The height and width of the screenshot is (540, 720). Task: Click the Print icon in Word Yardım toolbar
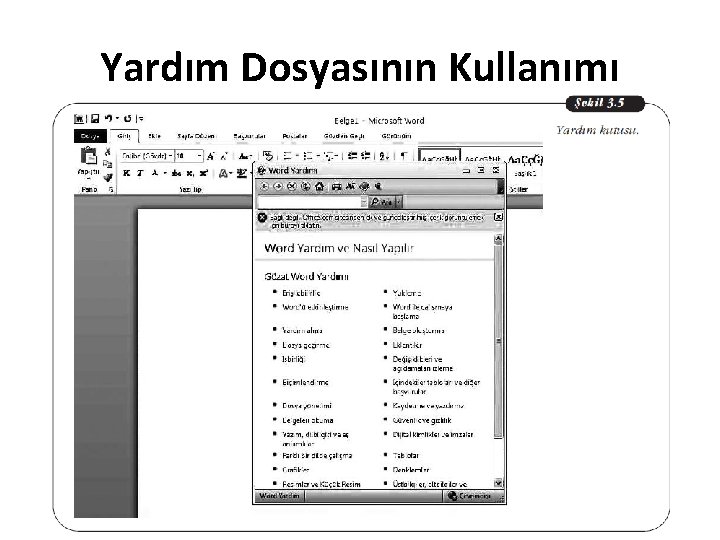pyautogui.click(x=337, y=186)
